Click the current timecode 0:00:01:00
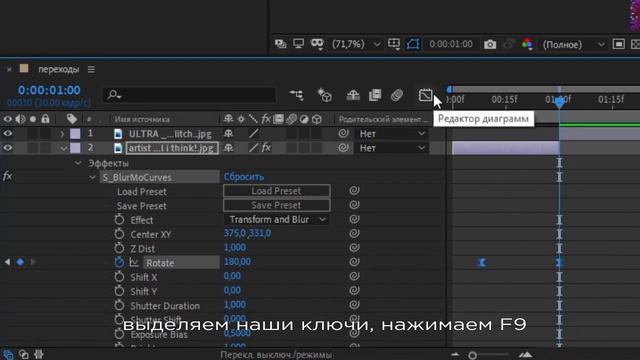The image size is (640, 360). pyautogui.click(x=49, y=90)
